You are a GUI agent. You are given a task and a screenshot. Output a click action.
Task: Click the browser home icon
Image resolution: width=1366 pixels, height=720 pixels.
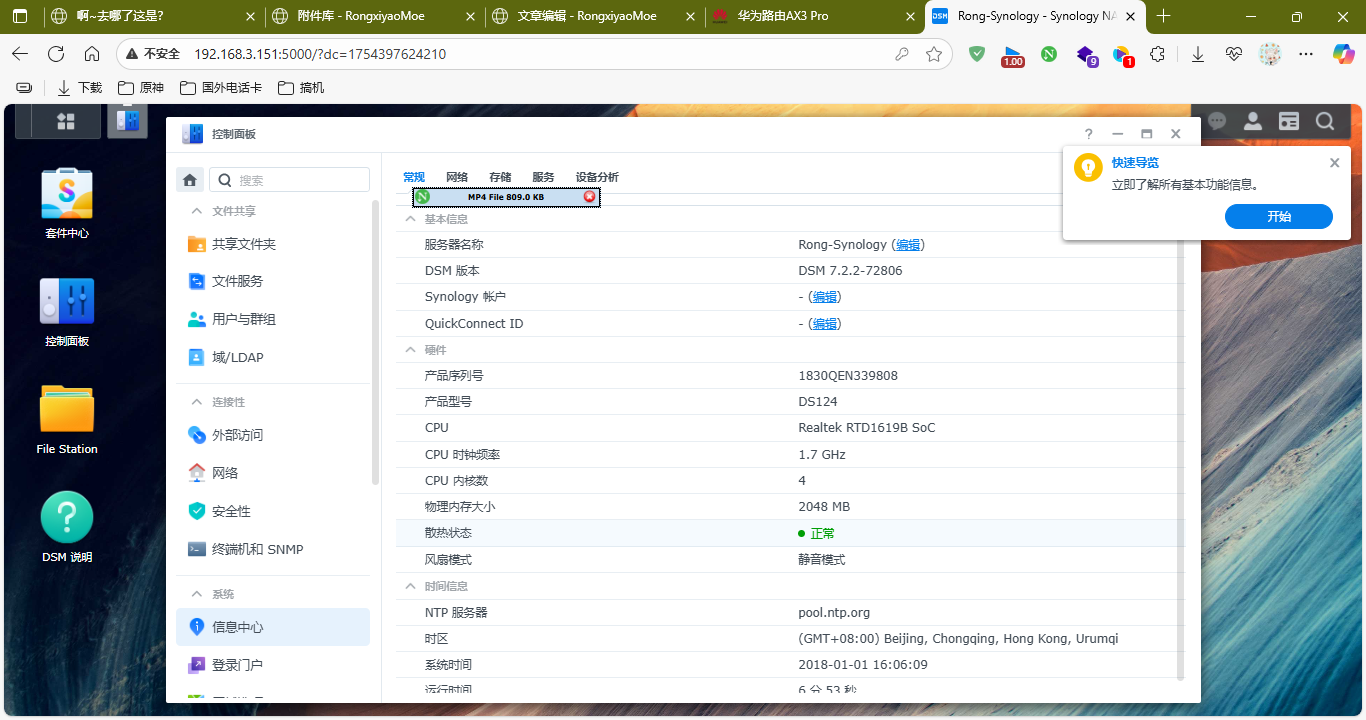coord(92,54)
